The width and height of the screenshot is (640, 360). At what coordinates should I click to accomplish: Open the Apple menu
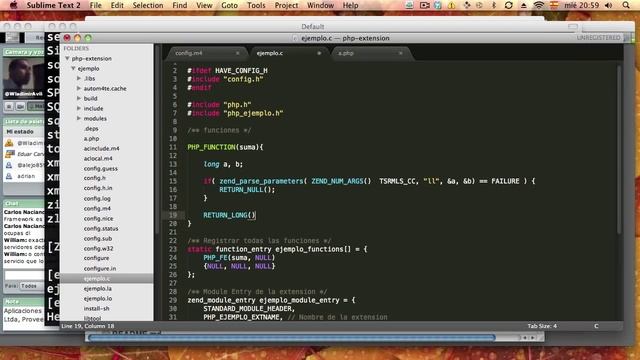pyautogui.click(x=13, y=5)
